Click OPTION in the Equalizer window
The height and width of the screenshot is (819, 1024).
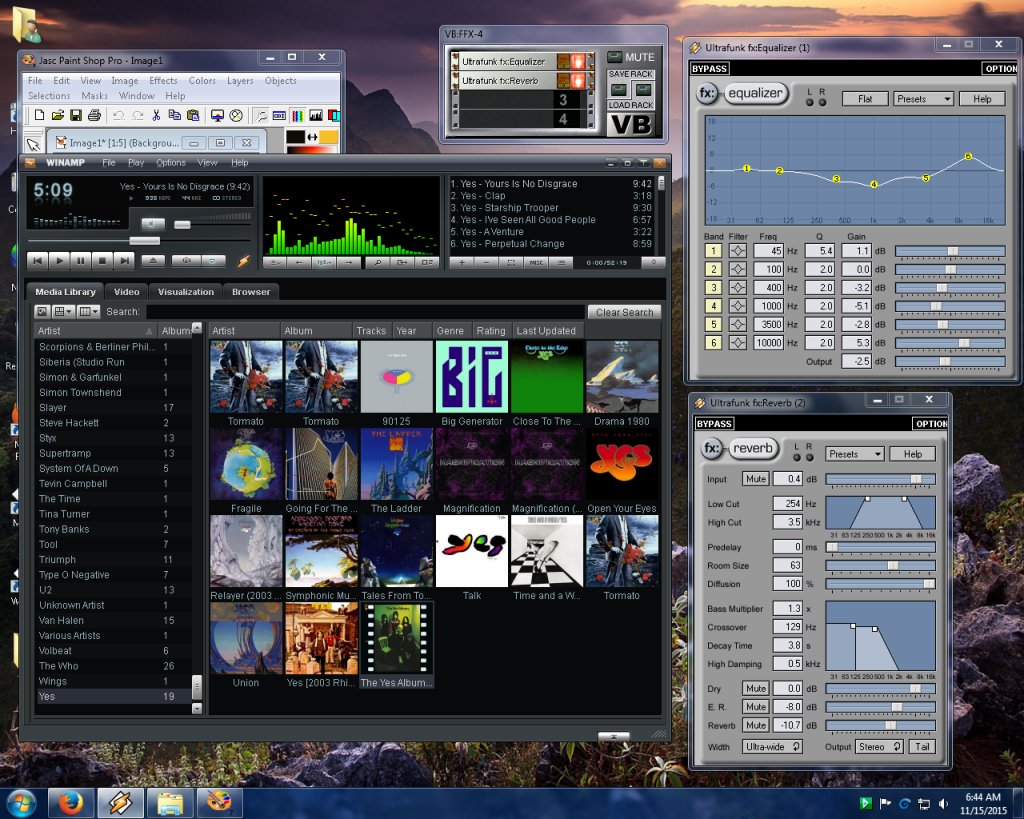[1001, 69]
